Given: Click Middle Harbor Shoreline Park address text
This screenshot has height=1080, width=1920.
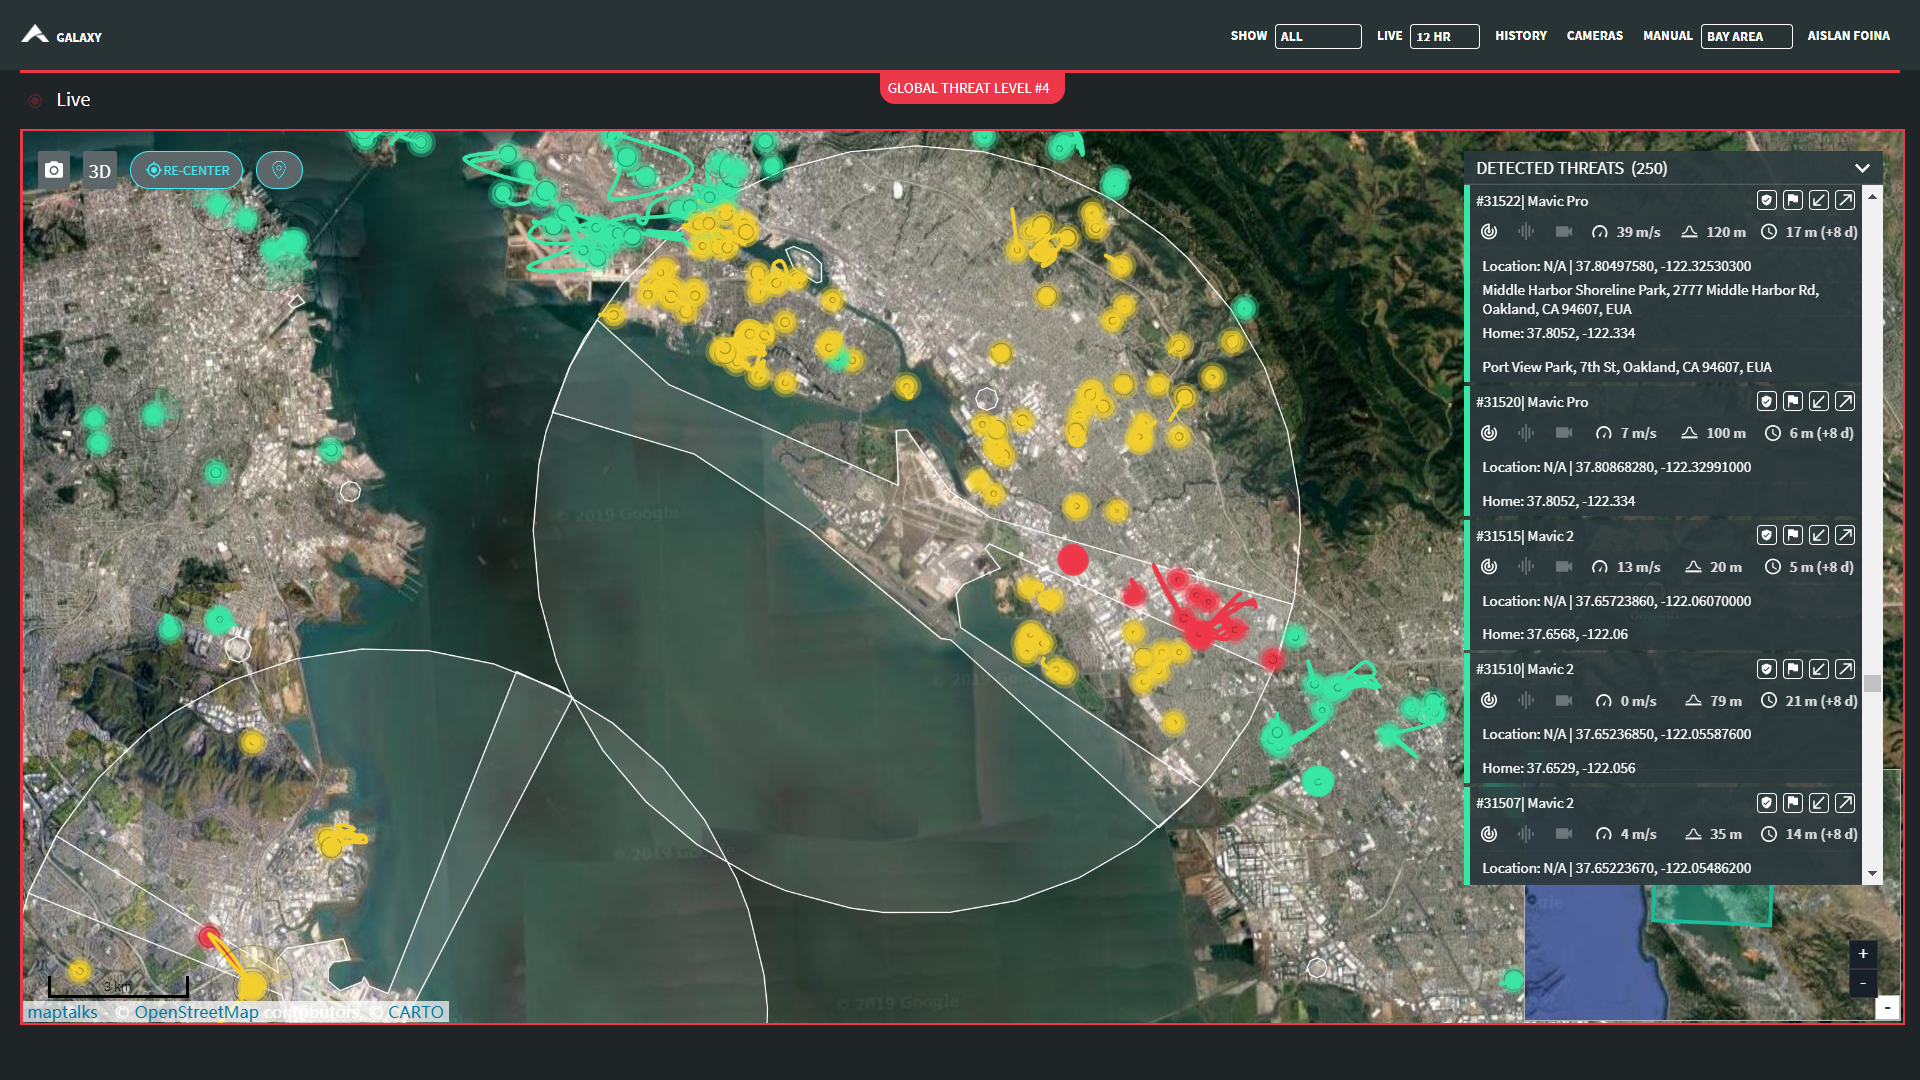Looking at the screenshot, I should [1650, 299].
